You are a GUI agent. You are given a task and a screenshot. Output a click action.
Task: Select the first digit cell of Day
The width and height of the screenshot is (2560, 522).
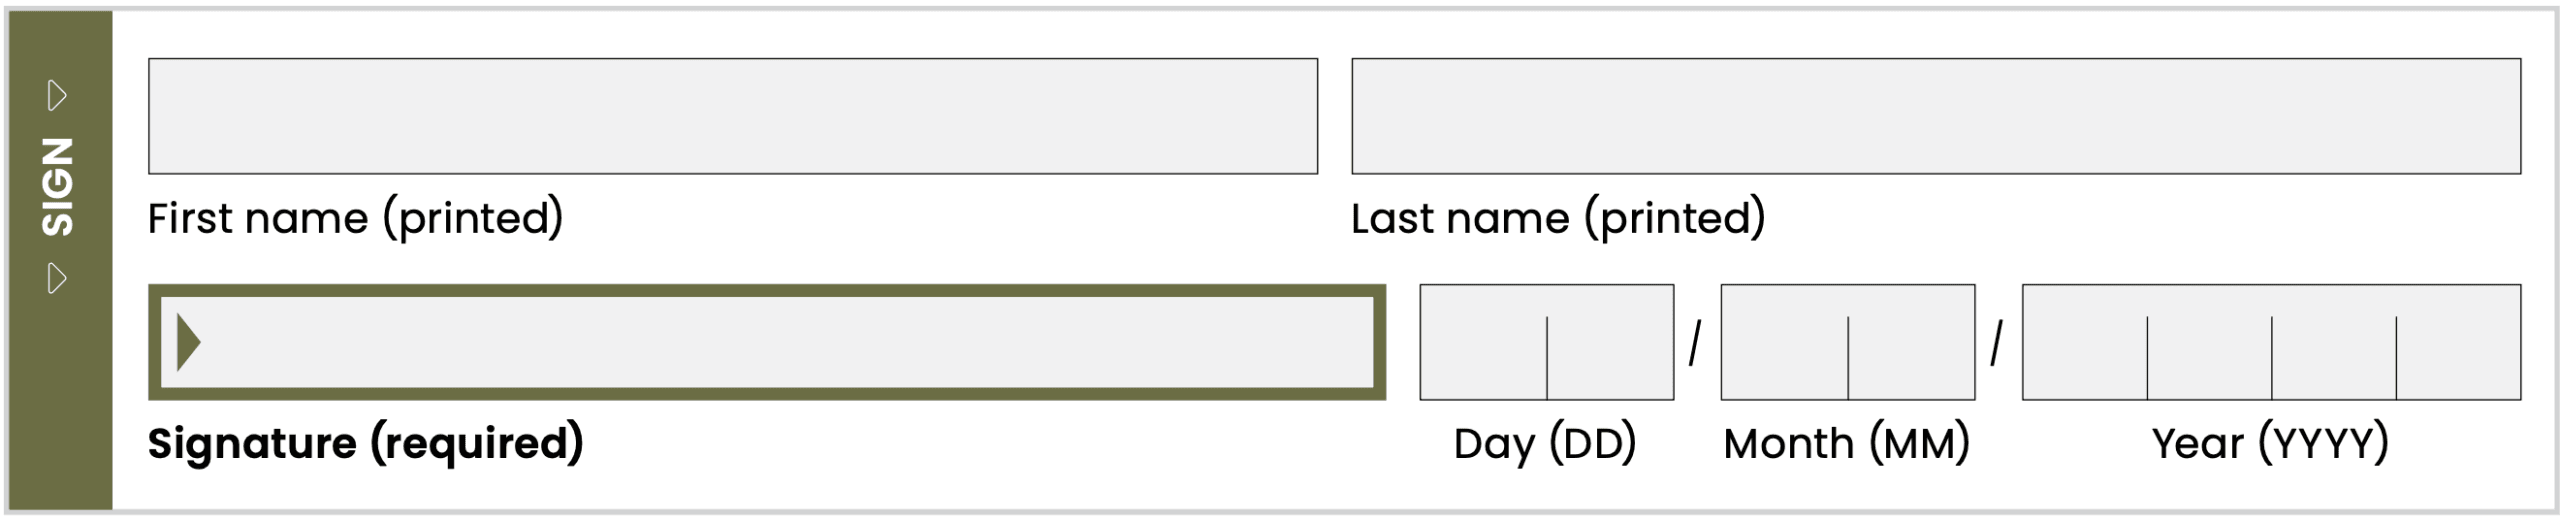[x=1483, y=342]
